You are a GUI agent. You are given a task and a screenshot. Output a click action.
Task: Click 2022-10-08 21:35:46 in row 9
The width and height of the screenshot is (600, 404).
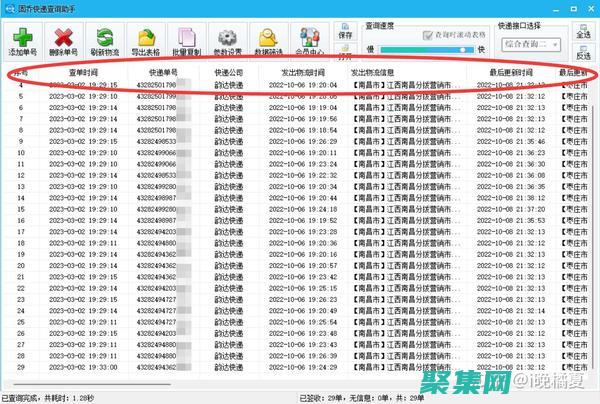[511, 142]
